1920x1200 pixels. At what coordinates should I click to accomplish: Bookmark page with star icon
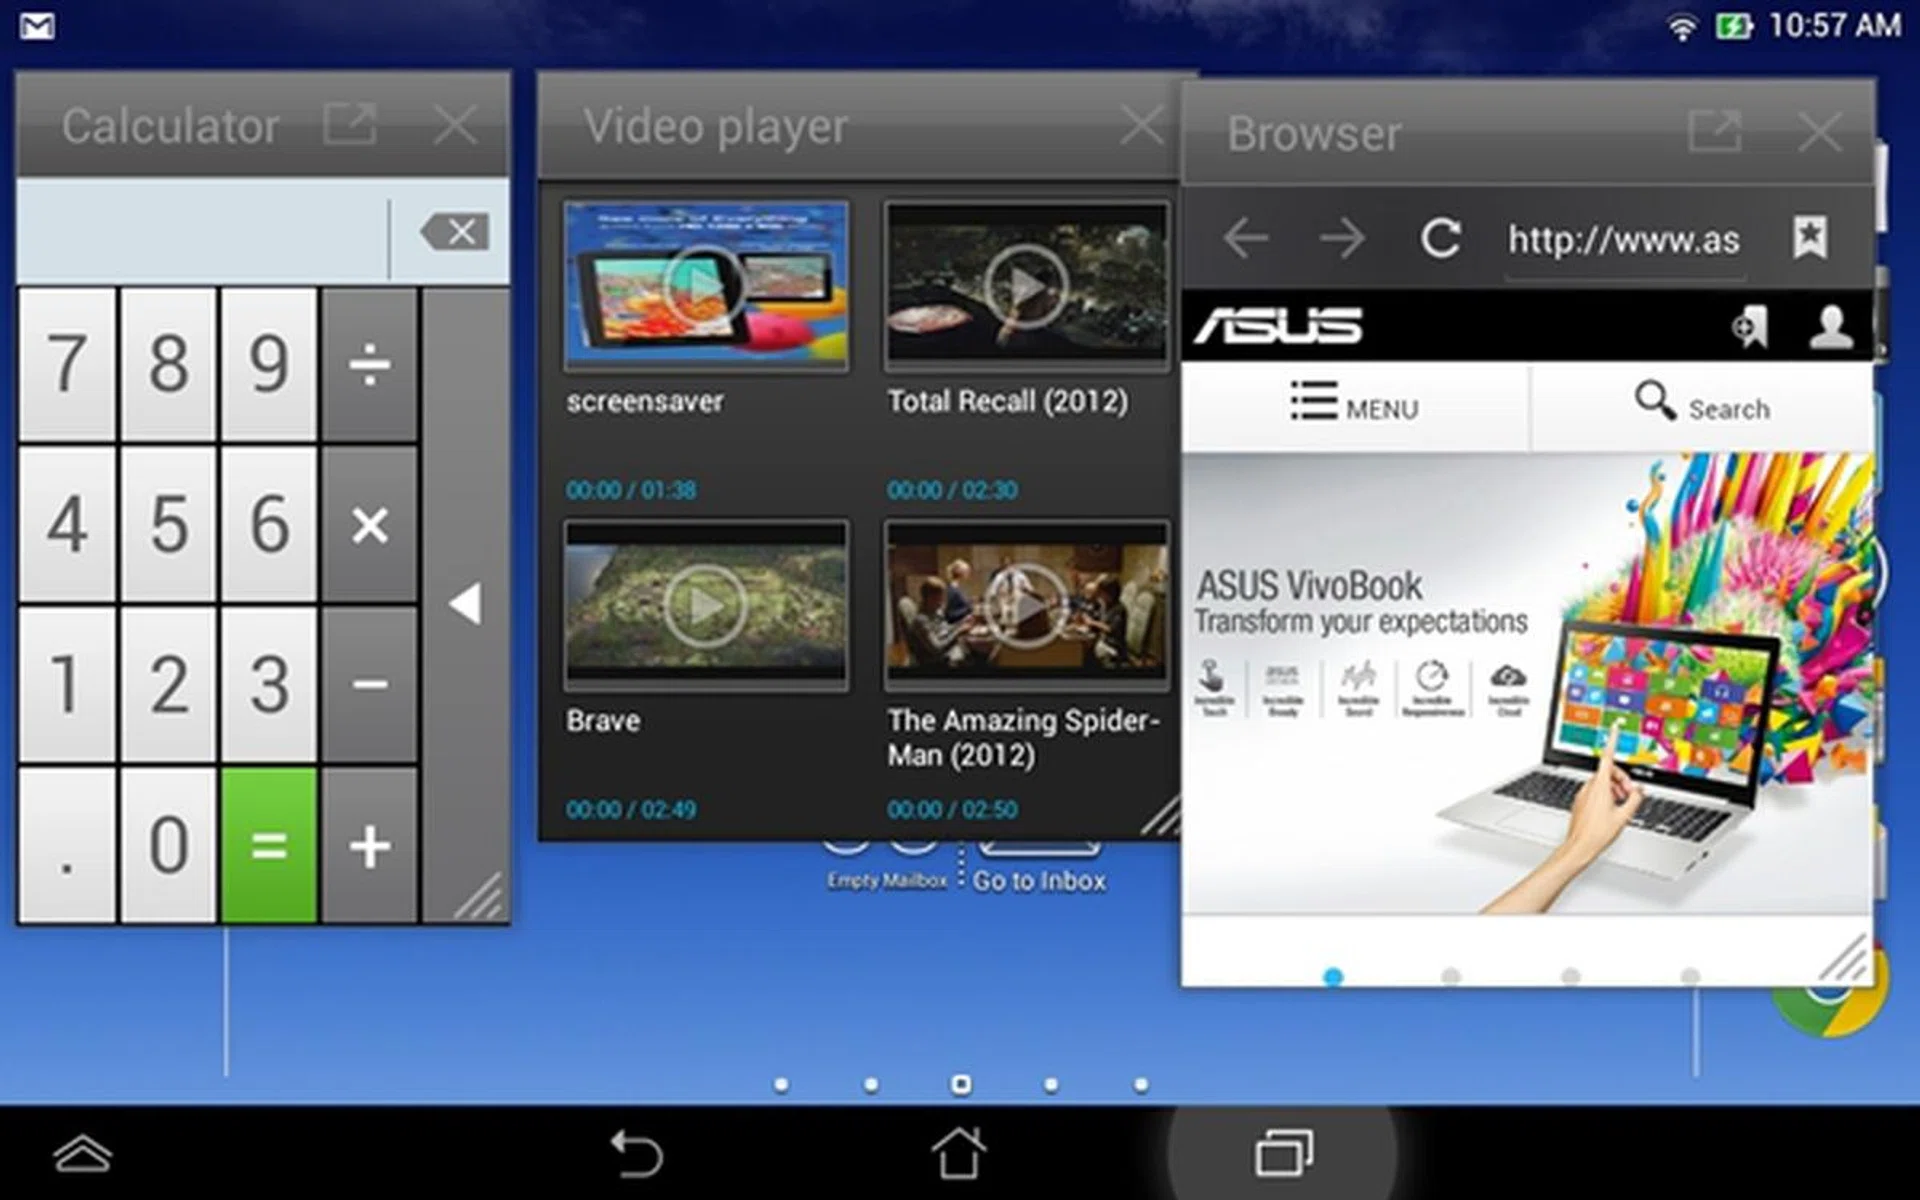(1809, 238)
